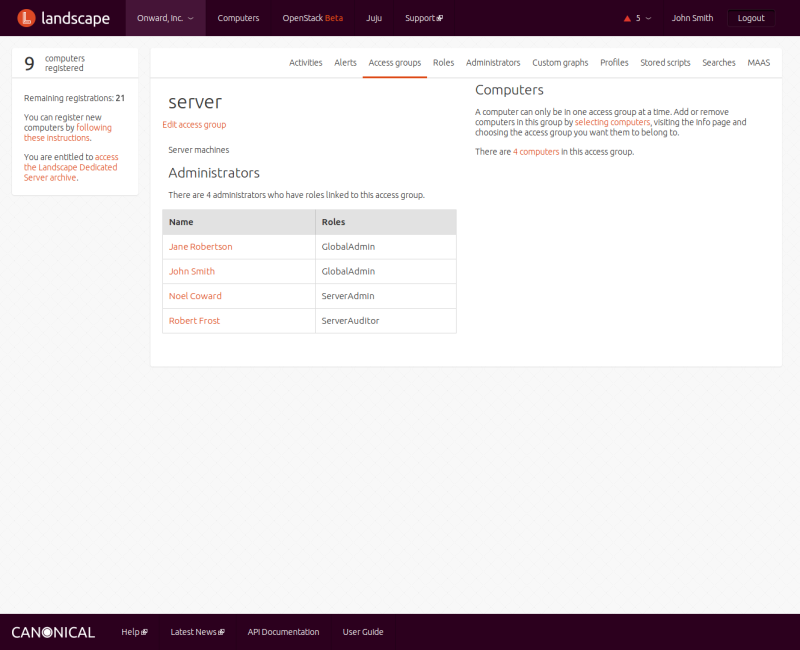800x650 pixels.
Task: Switch to the Activities tab
Action: [x=305, y=63]
